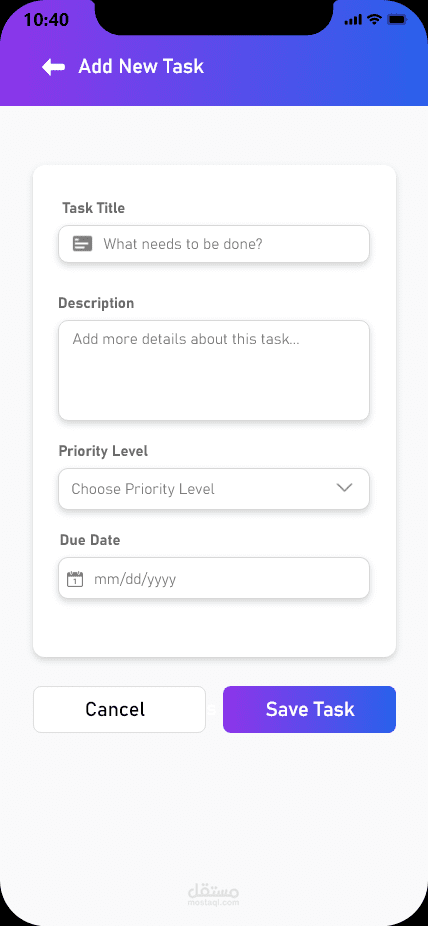
Task: Click the Priority Level label
Action: (103, 451)
